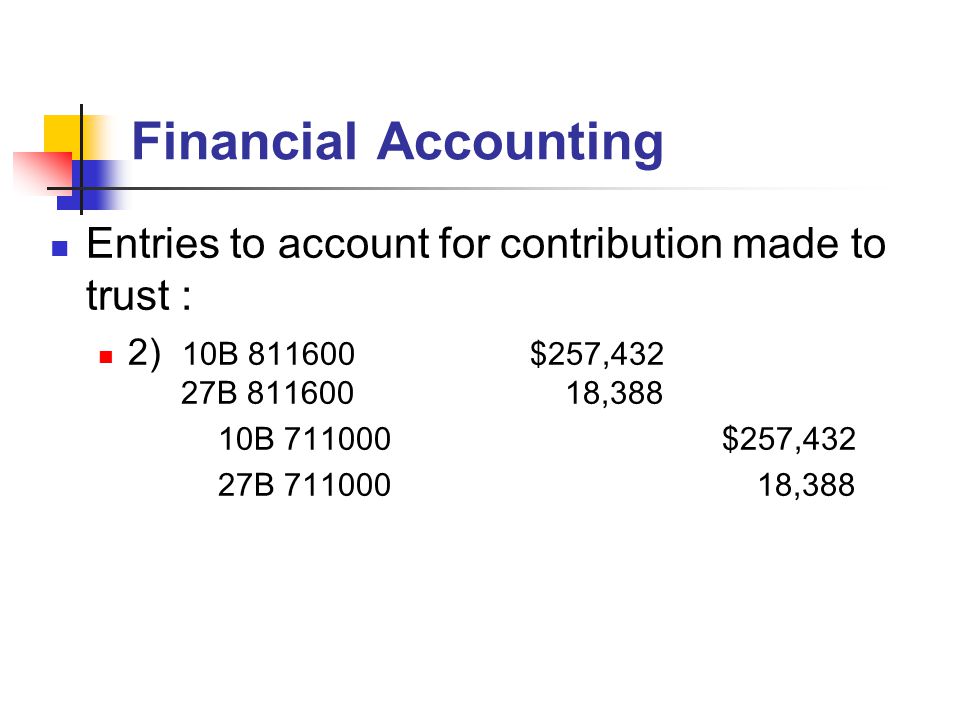Click account code 10B 711000

[x=305, y=440]
